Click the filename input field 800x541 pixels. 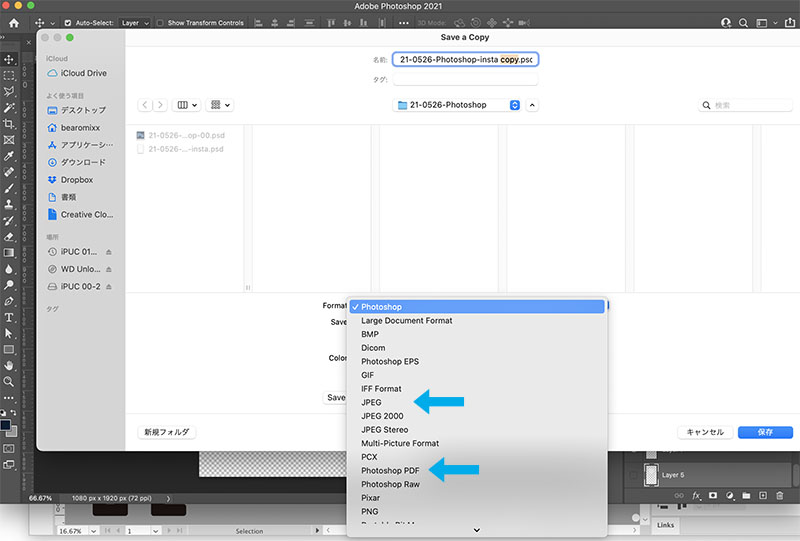(465, 59)
